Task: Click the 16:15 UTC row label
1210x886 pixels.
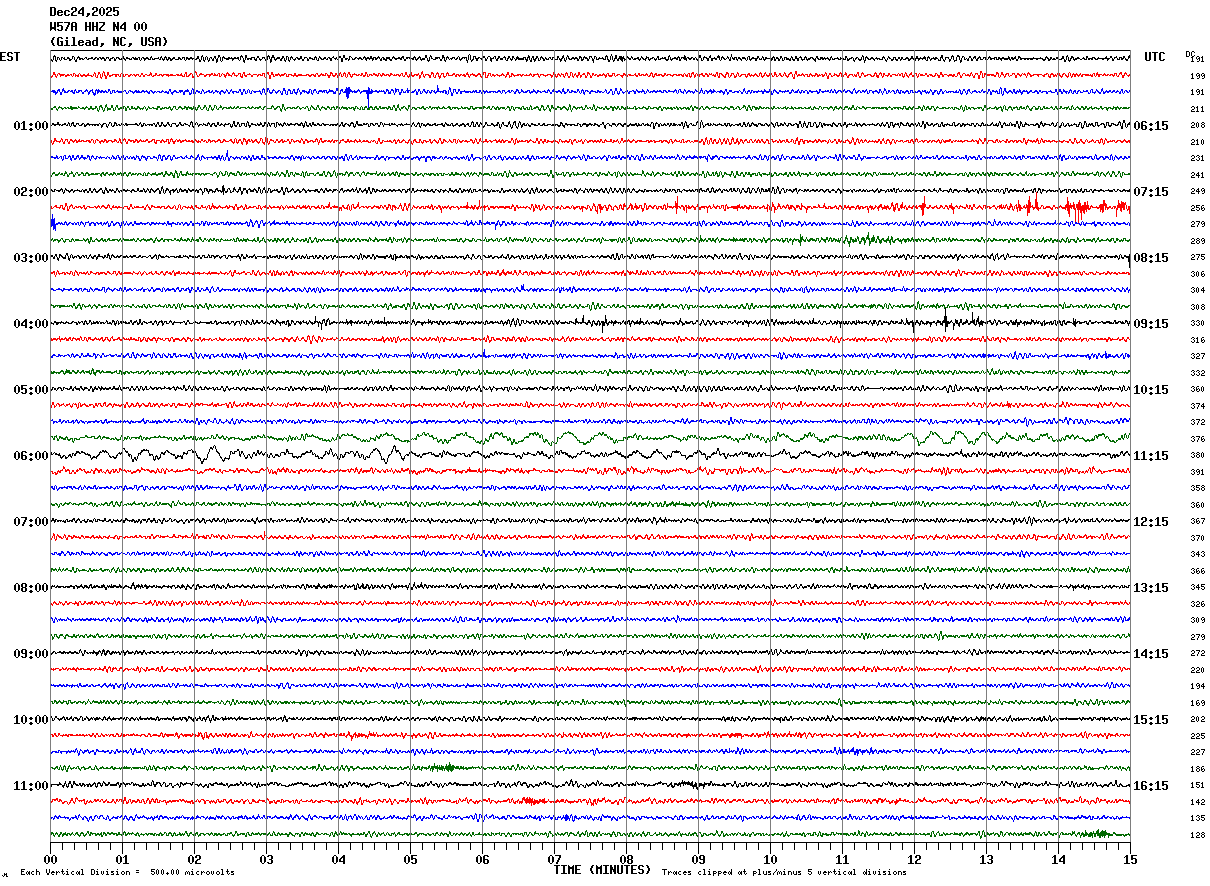Action: tap(1150, 786)
